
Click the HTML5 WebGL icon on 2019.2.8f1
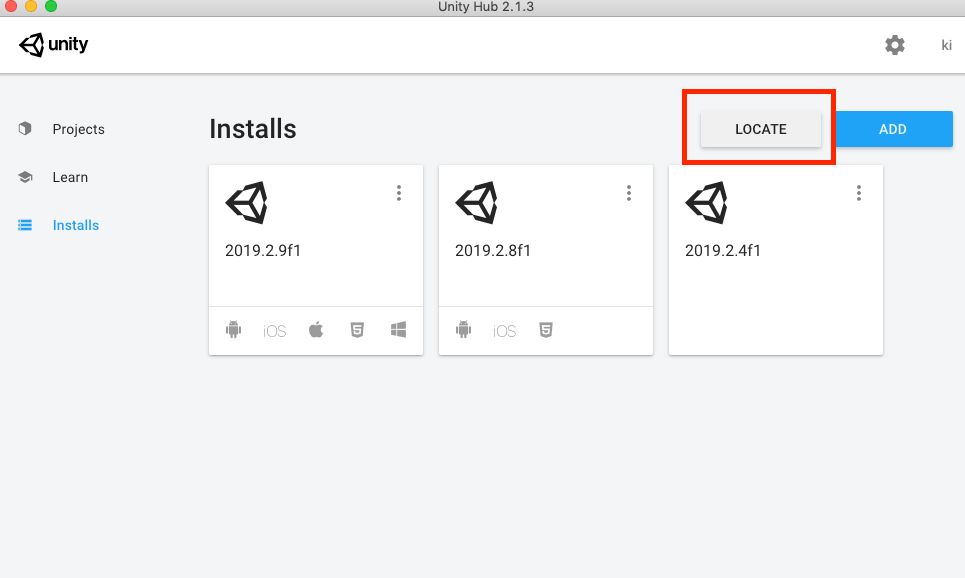[x=546, y=330]
